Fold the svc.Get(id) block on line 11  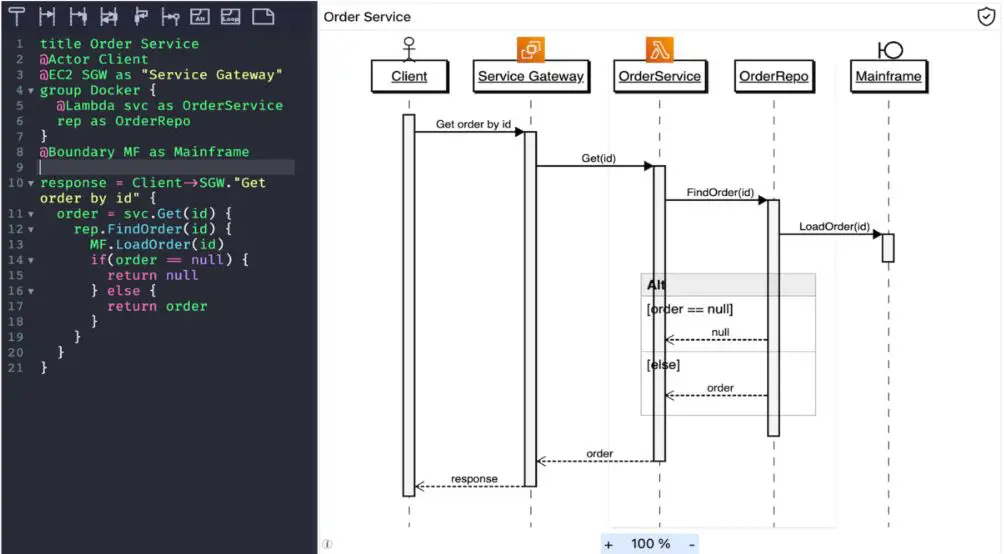[x=30, y=214]
